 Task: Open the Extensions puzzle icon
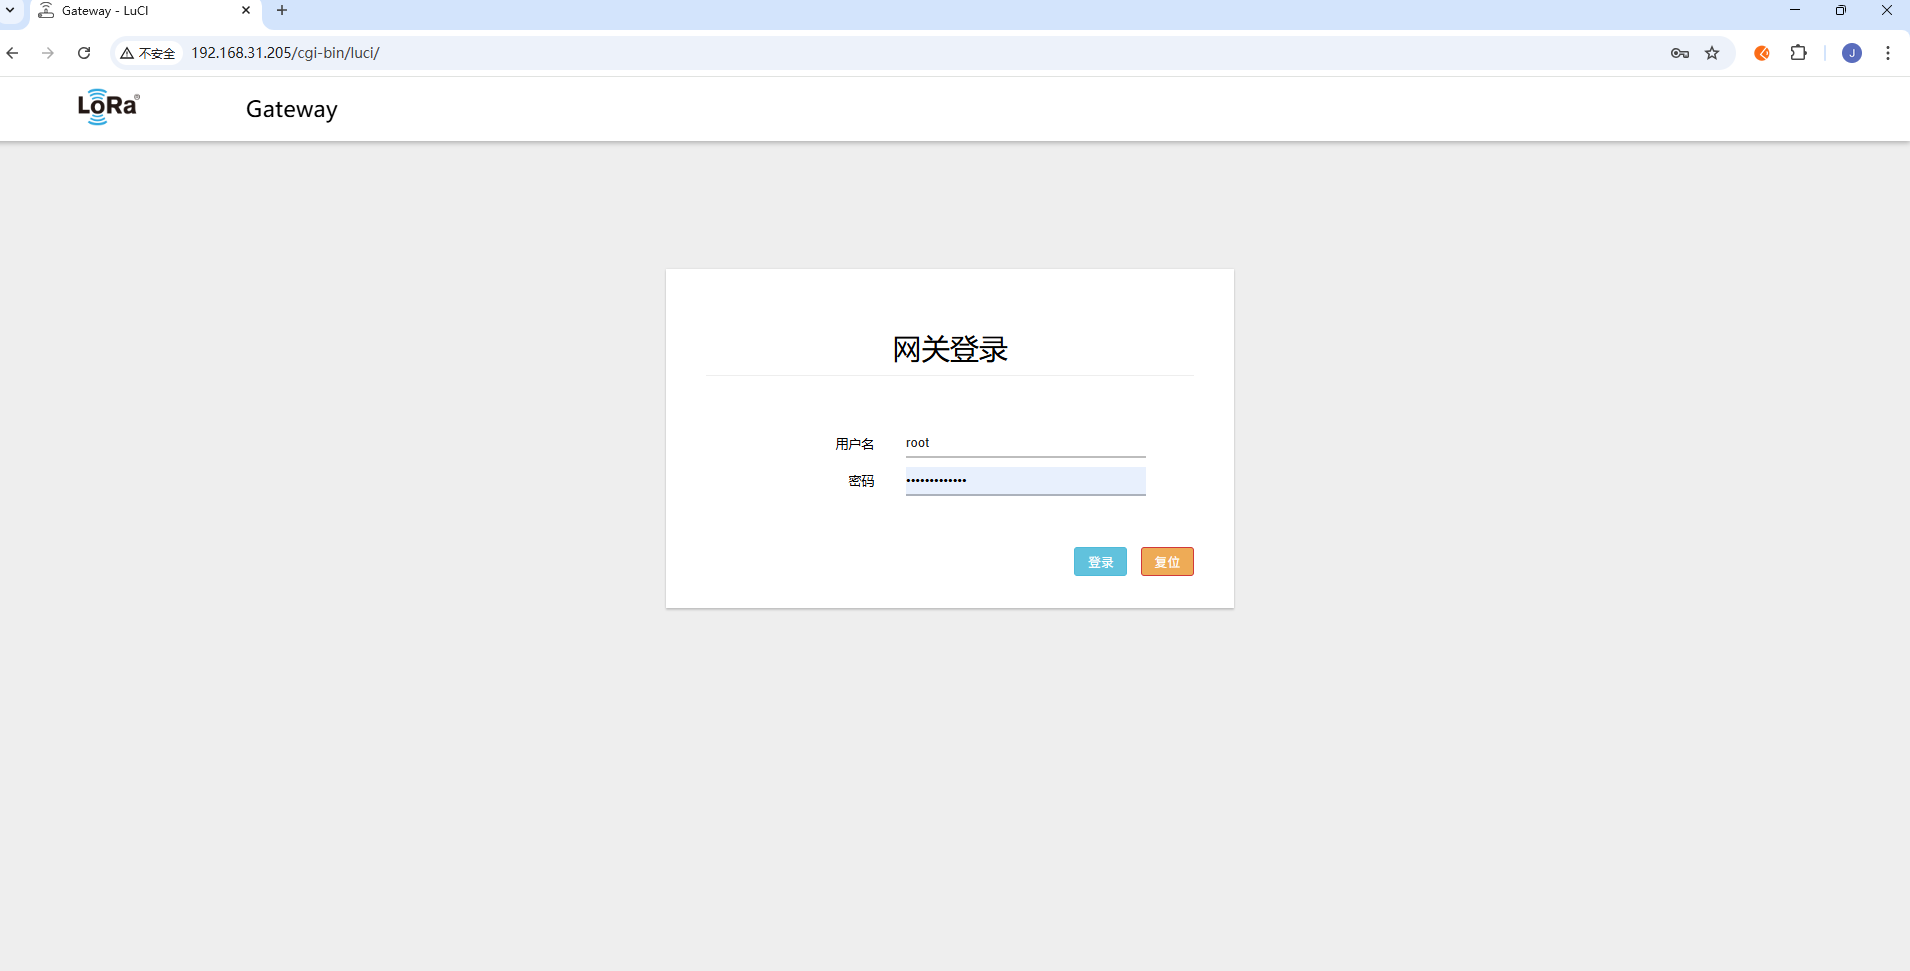1798,53
